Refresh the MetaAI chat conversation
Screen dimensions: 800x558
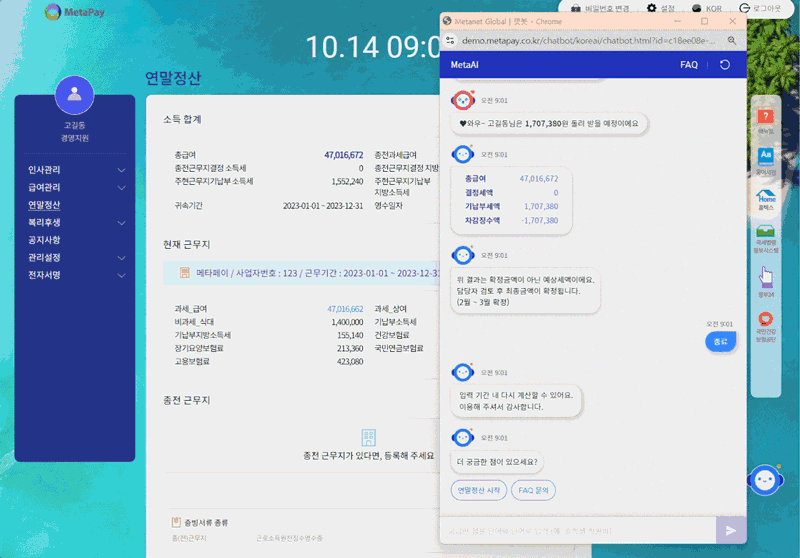(725, 65)
